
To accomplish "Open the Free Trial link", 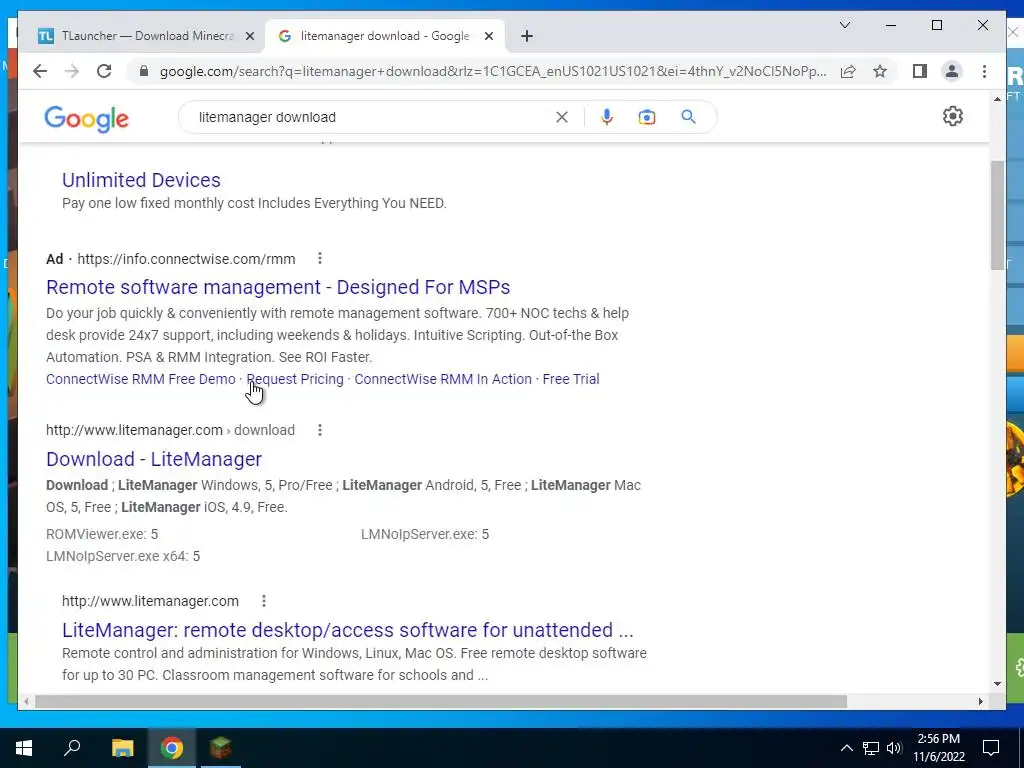I will [x=571, y=379].
